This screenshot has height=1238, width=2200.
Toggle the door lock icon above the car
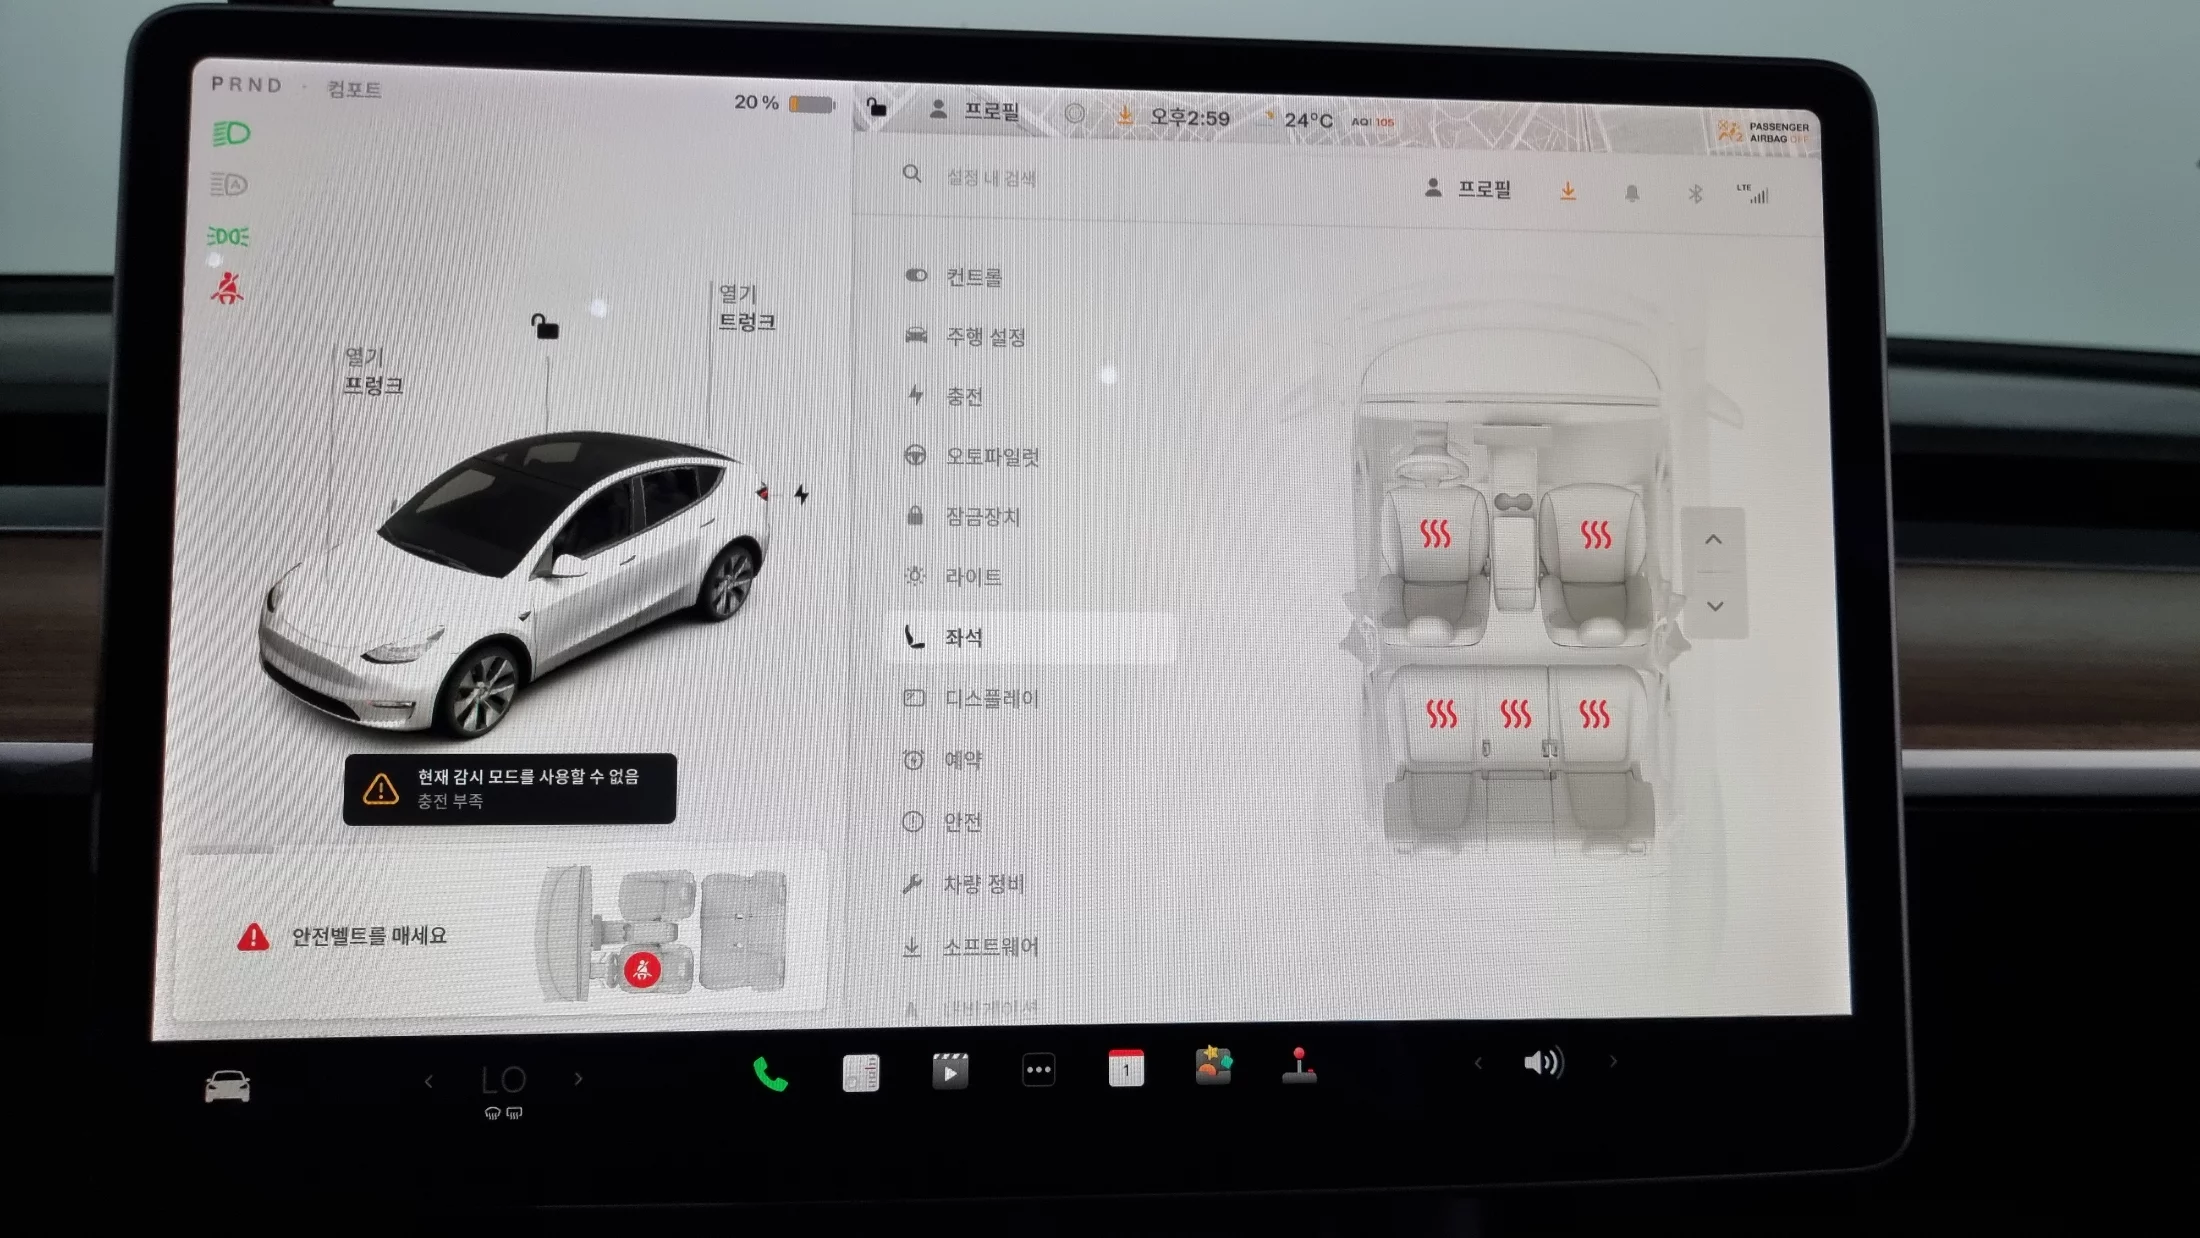545,326
